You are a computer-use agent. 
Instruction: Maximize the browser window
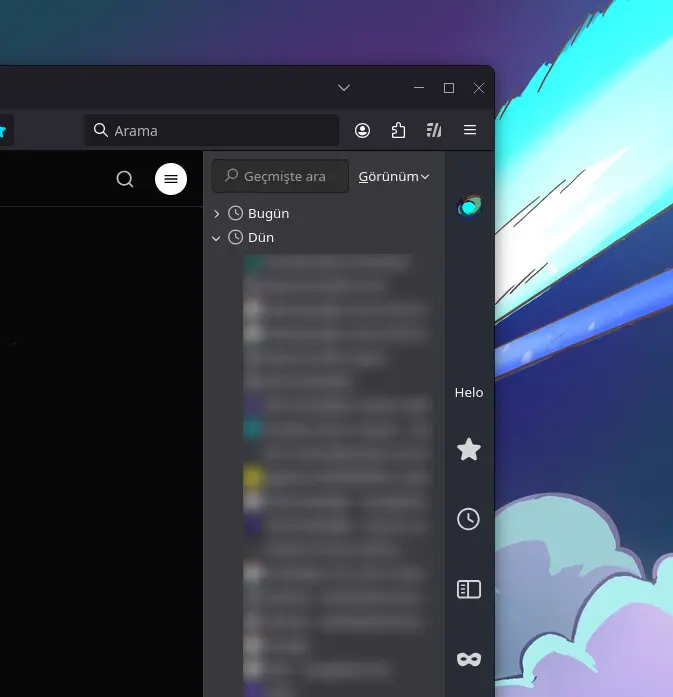coord(449,88)
